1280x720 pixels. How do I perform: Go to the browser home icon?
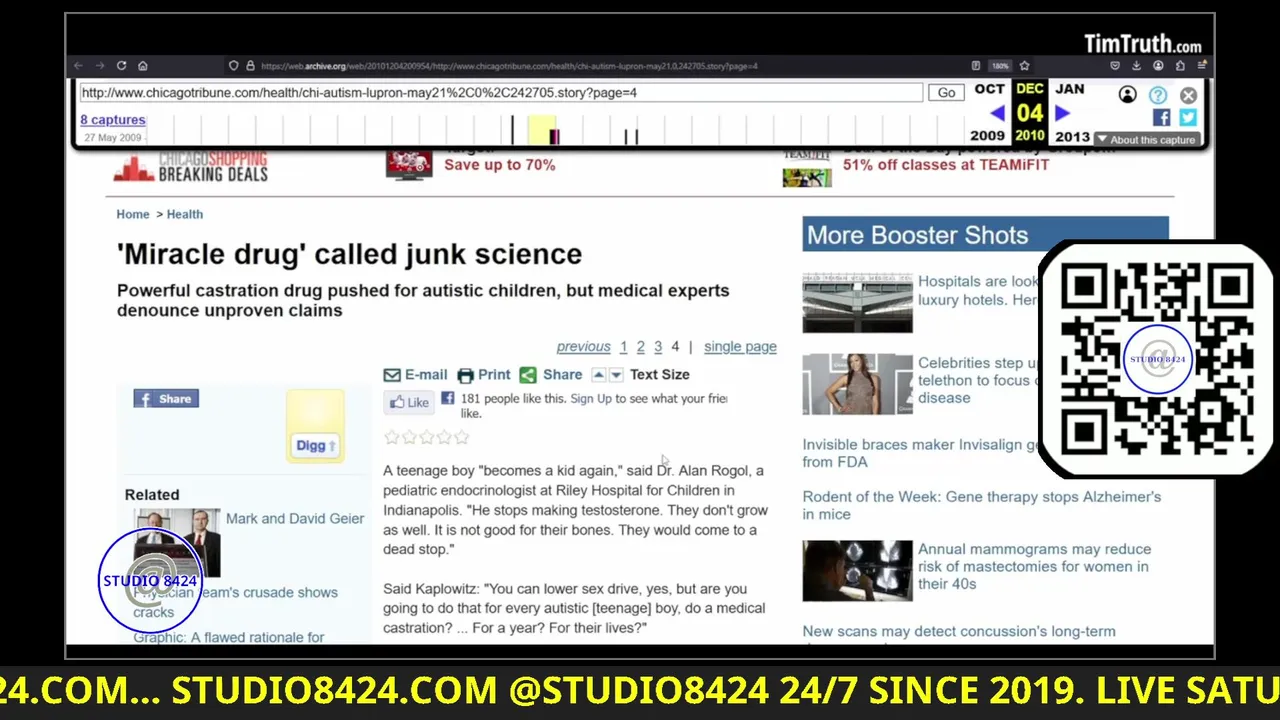(x=143, y=66)
